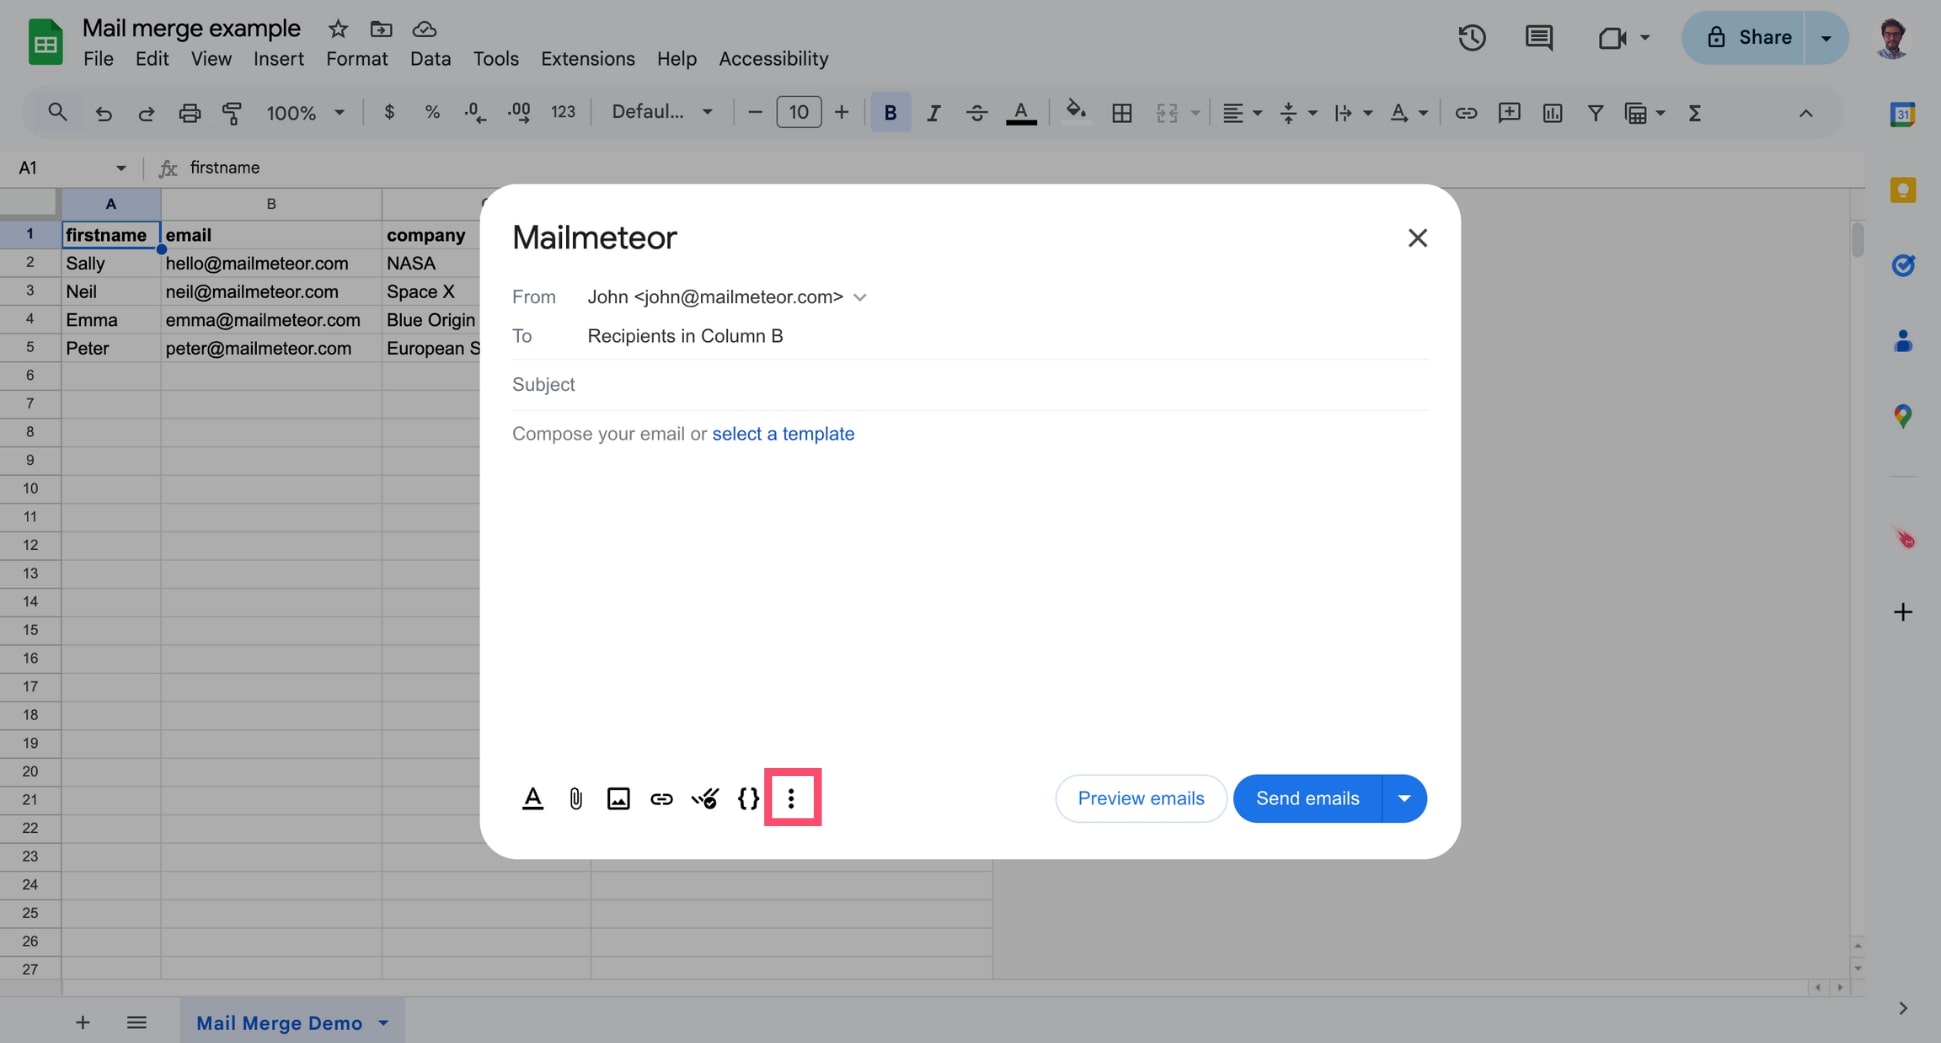
Task: Open the fill color picker
Action: [x=1076, y=111]
